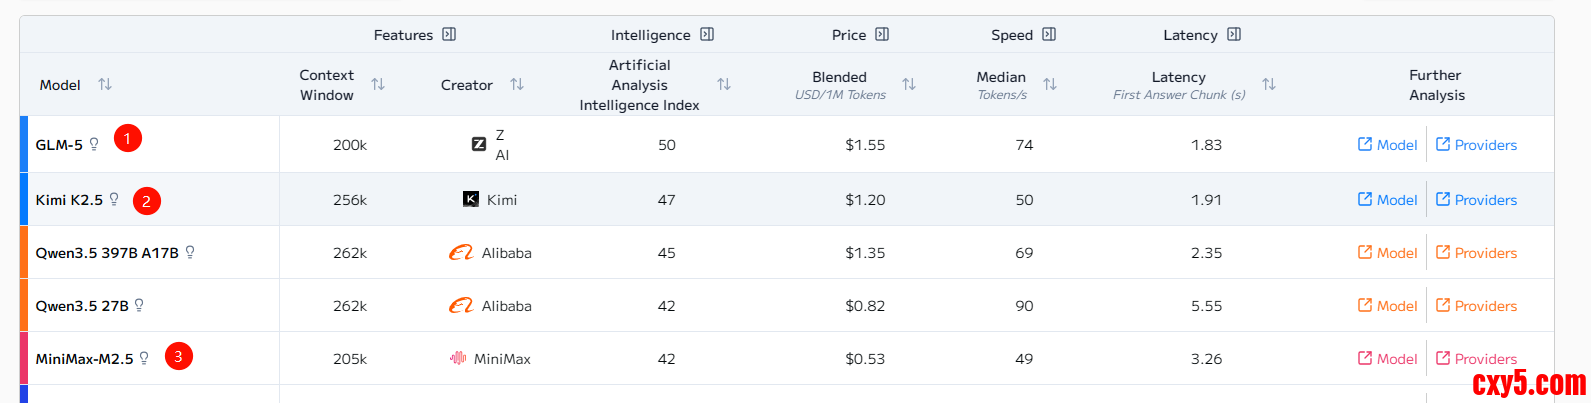The width and height of the screenshot is (1591, 403).
Task: Sort by Context Window column
Action: [x=378, y=84]
